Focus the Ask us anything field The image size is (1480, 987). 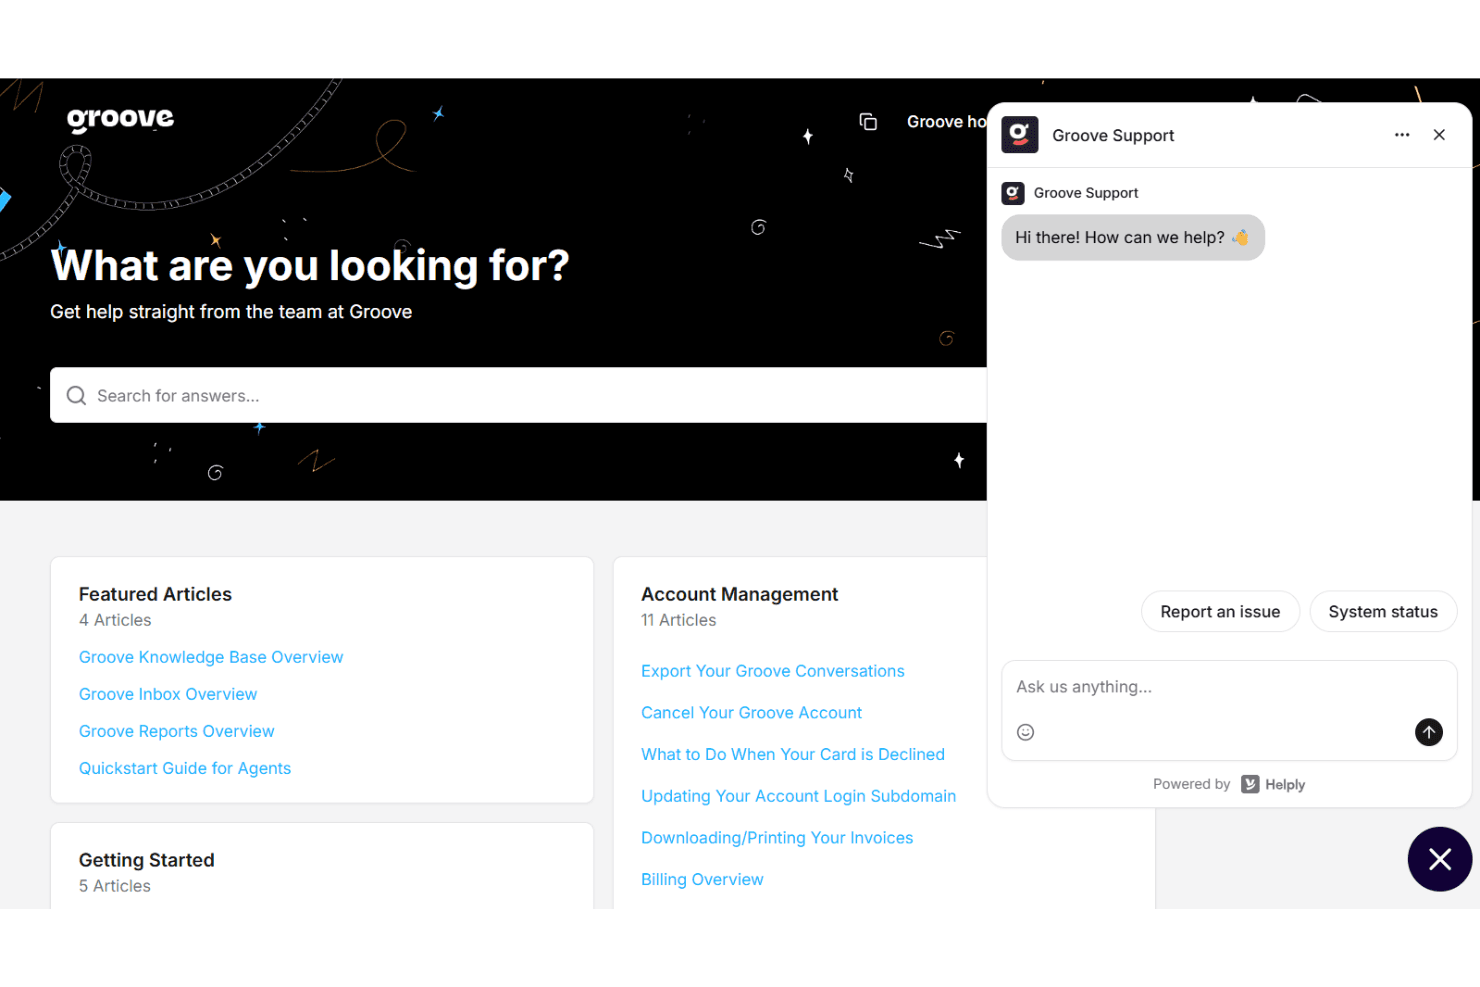point(1228,687)
